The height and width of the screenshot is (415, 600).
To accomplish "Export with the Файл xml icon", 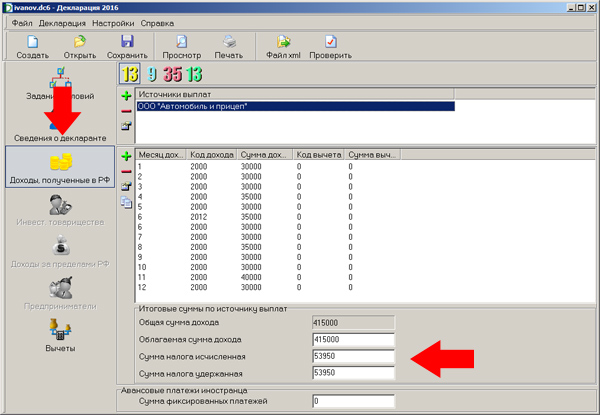I will click(284, 42).
